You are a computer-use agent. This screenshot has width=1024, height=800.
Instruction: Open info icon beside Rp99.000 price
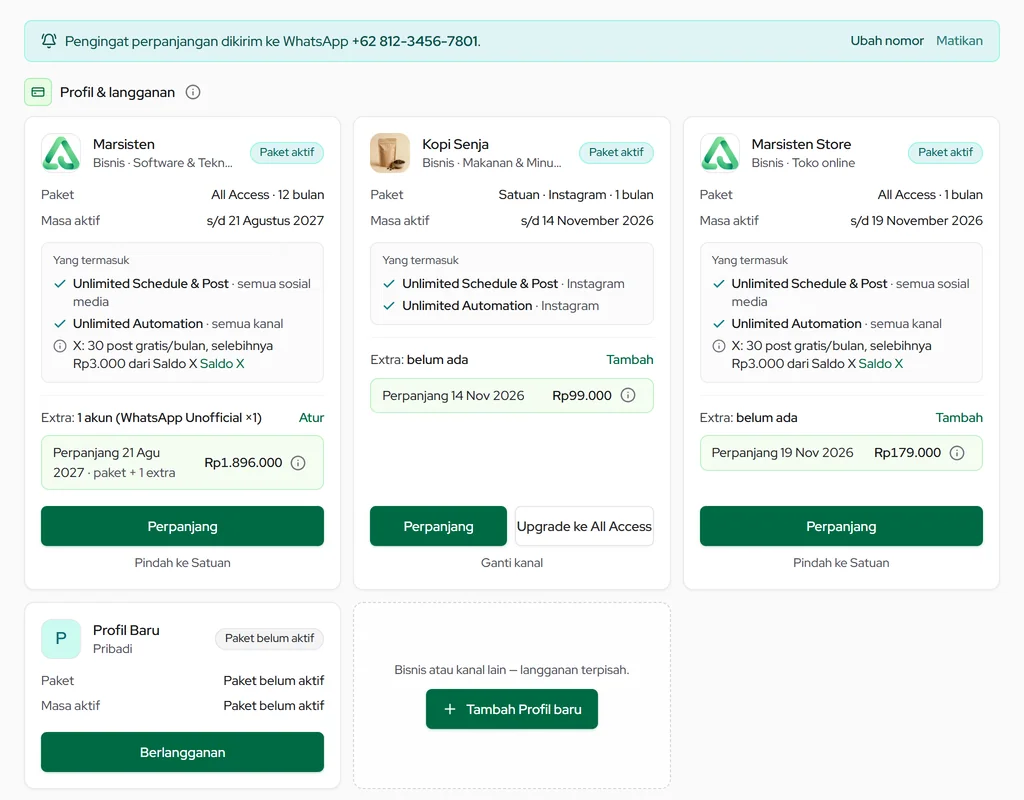(628, 395)
